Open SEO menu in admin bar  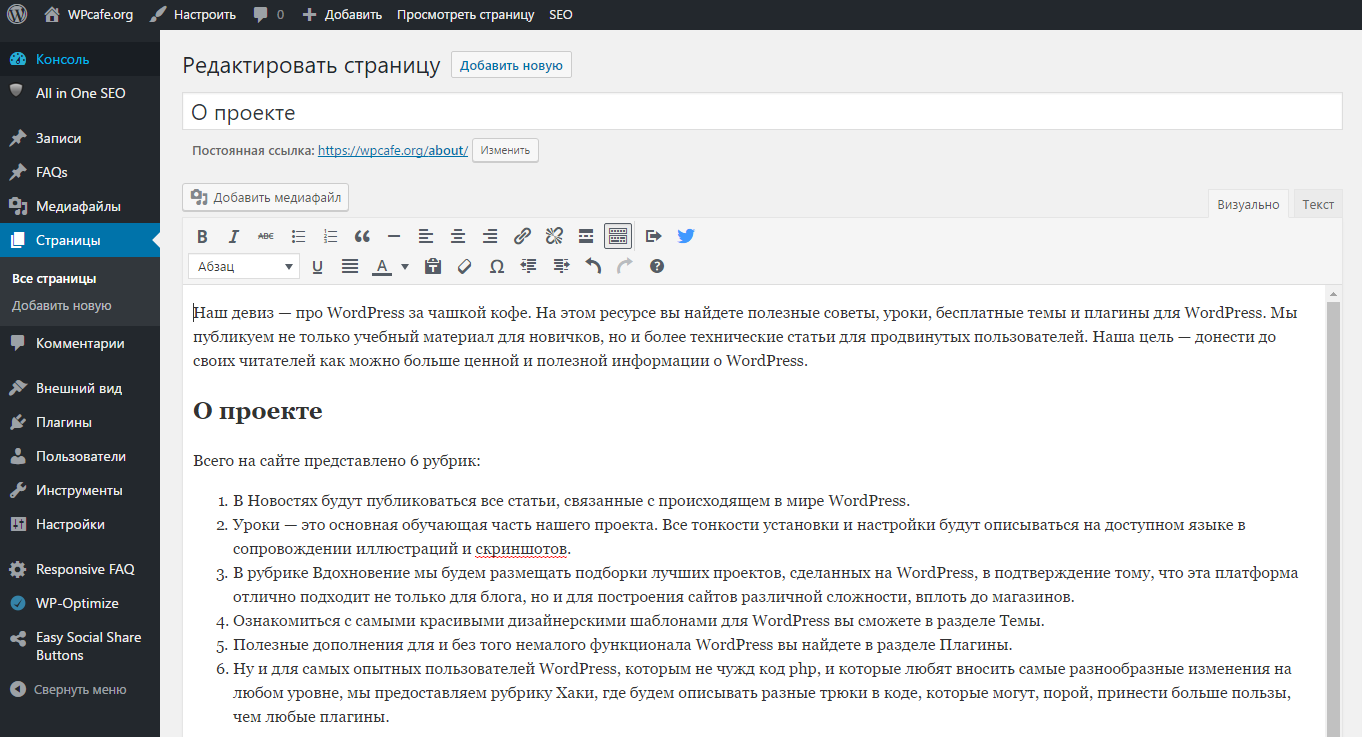tap(561, 14)
